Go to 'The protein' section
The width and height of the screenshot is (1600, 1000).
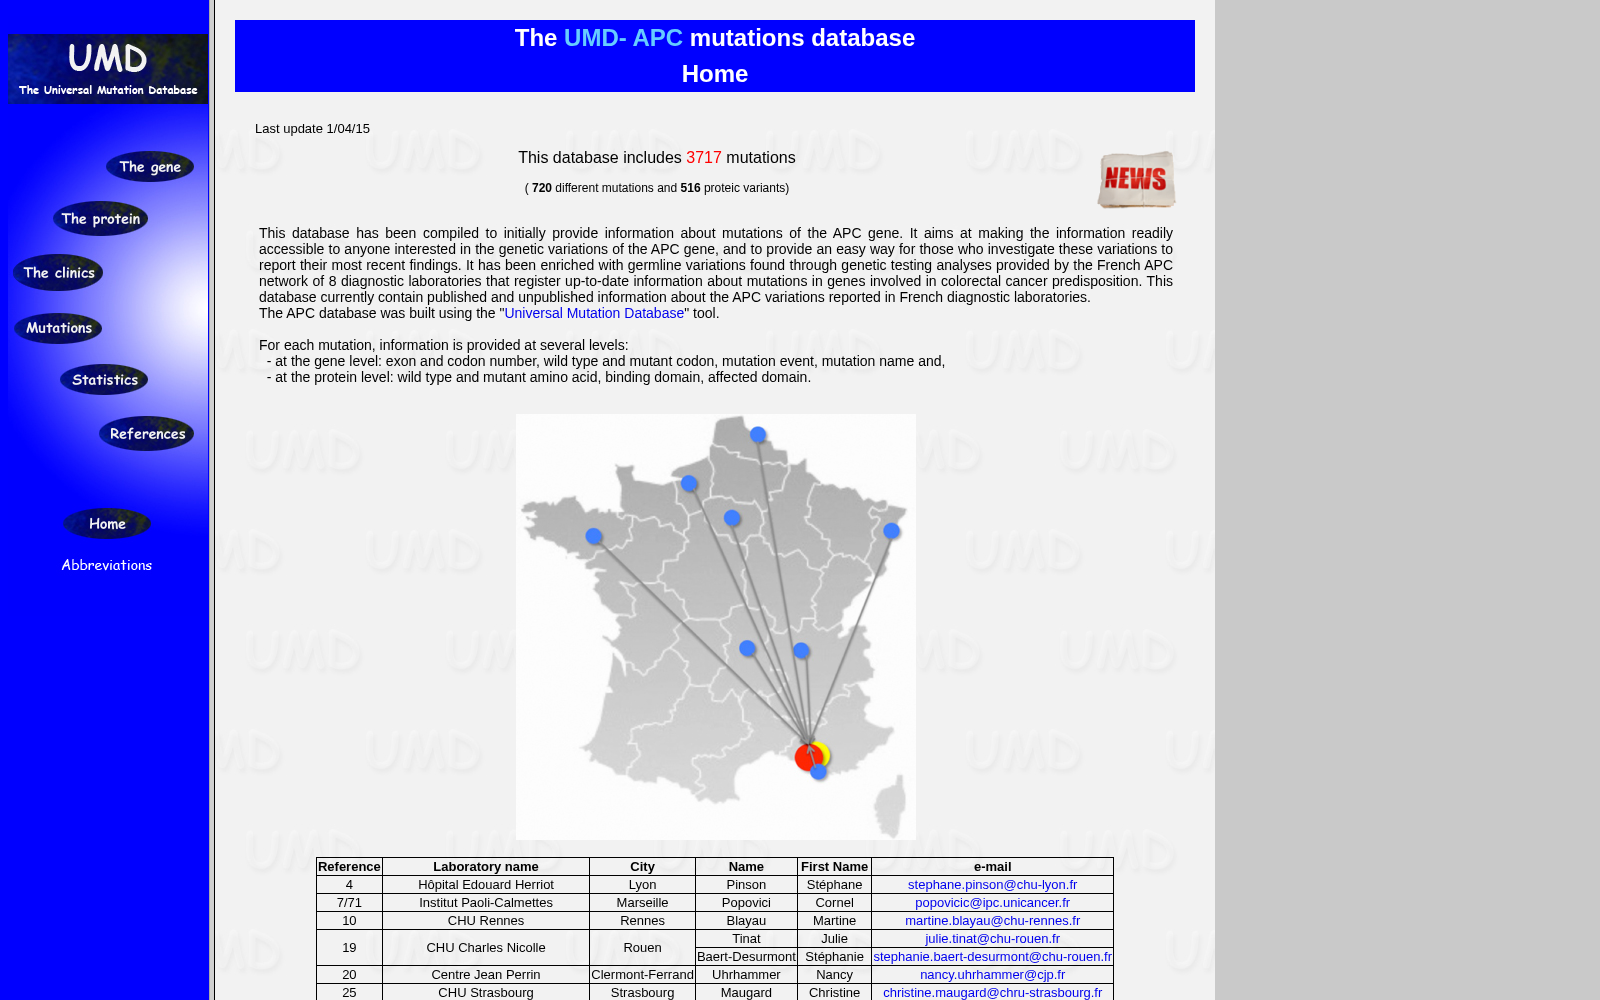click(x=100, y=219)
